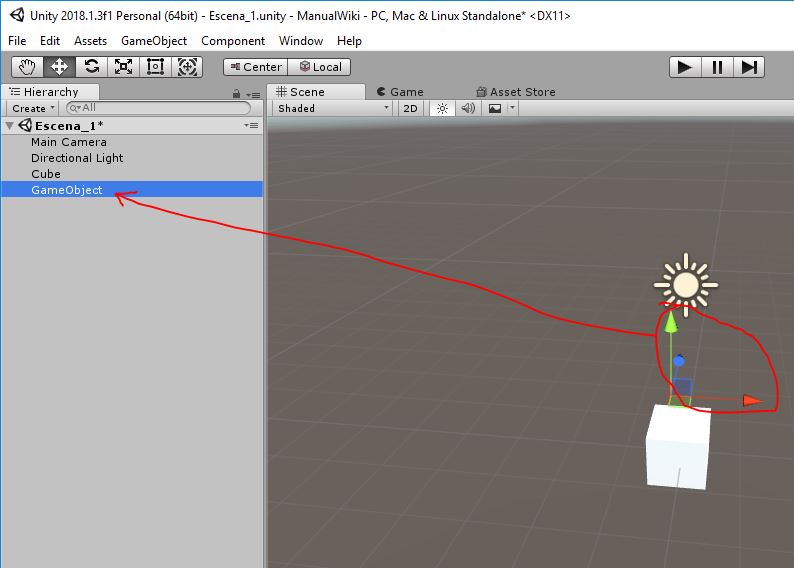
Task: Open the Create dropdown in Hierarchy
Action: [33, 108]
